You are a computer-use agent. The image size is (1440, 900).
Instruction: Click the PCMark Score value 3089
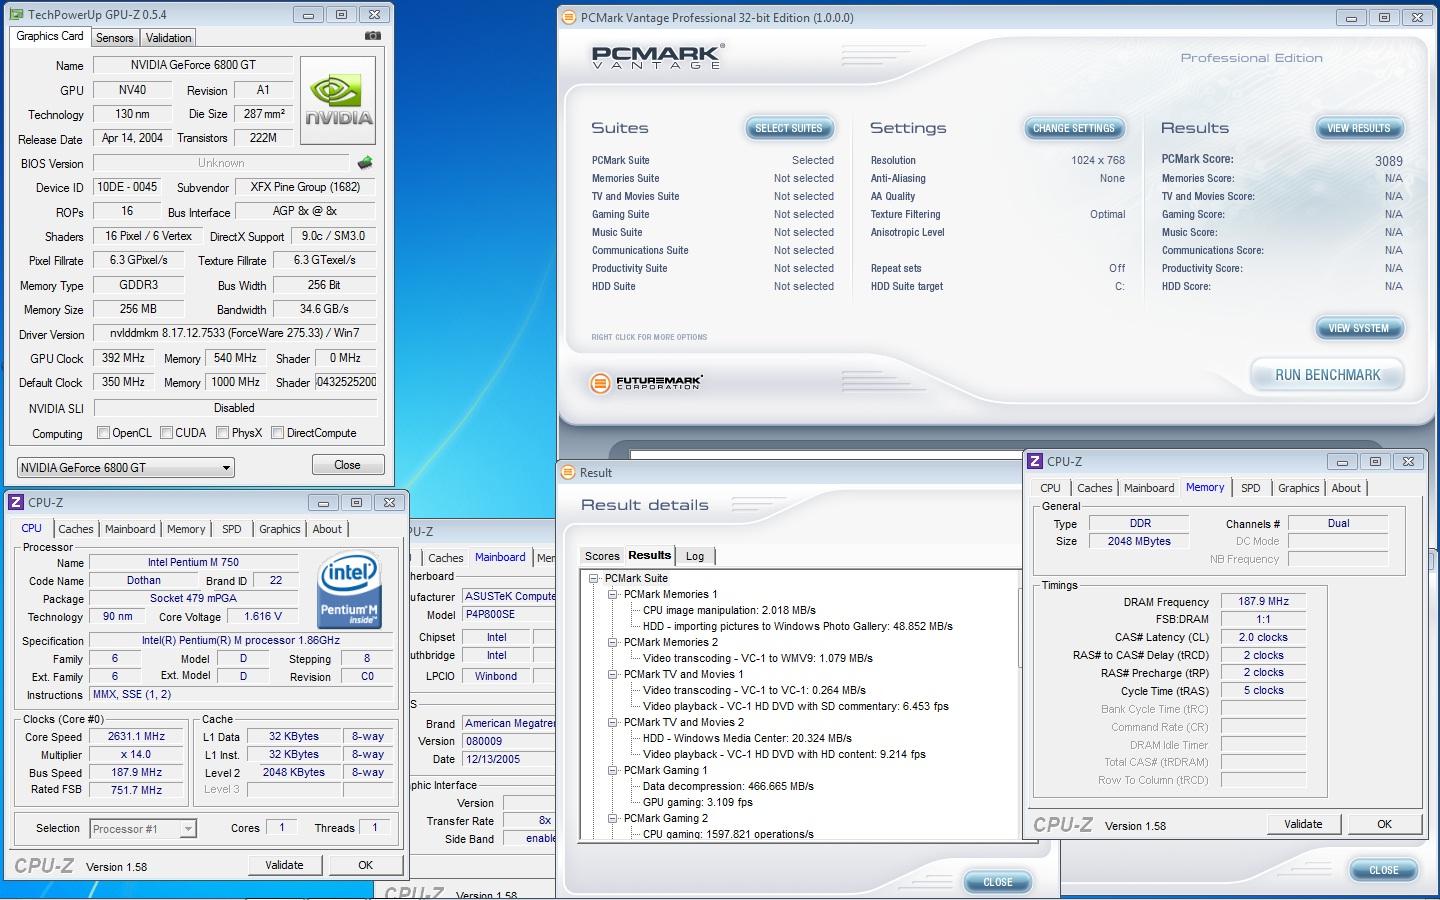1388,160
